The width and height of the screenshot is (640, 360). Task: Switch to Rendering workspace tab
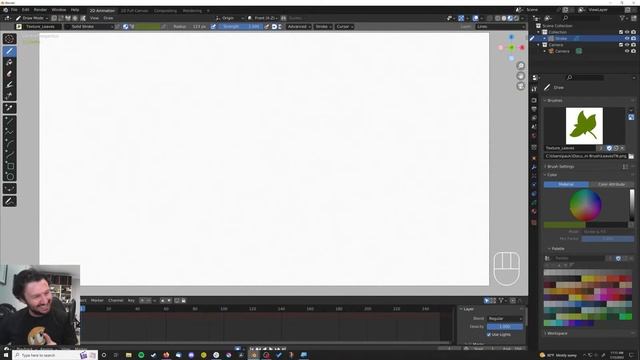192,11
